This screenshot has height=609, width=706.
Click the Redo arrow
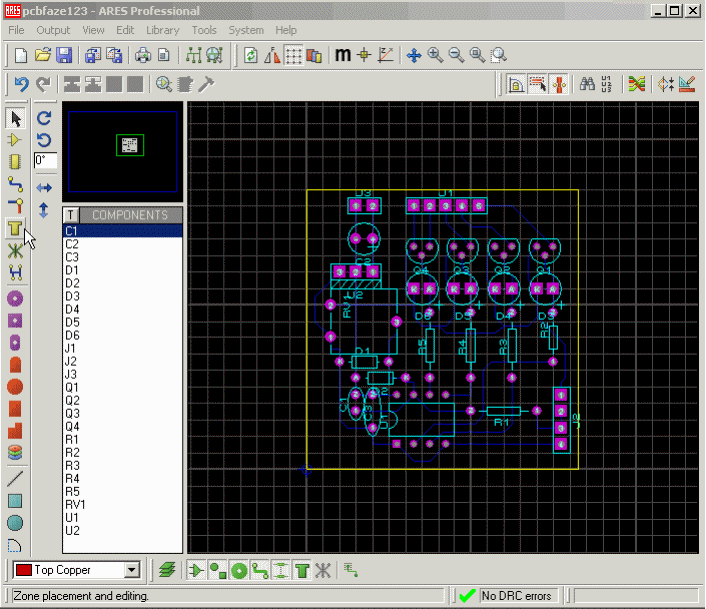43,84
